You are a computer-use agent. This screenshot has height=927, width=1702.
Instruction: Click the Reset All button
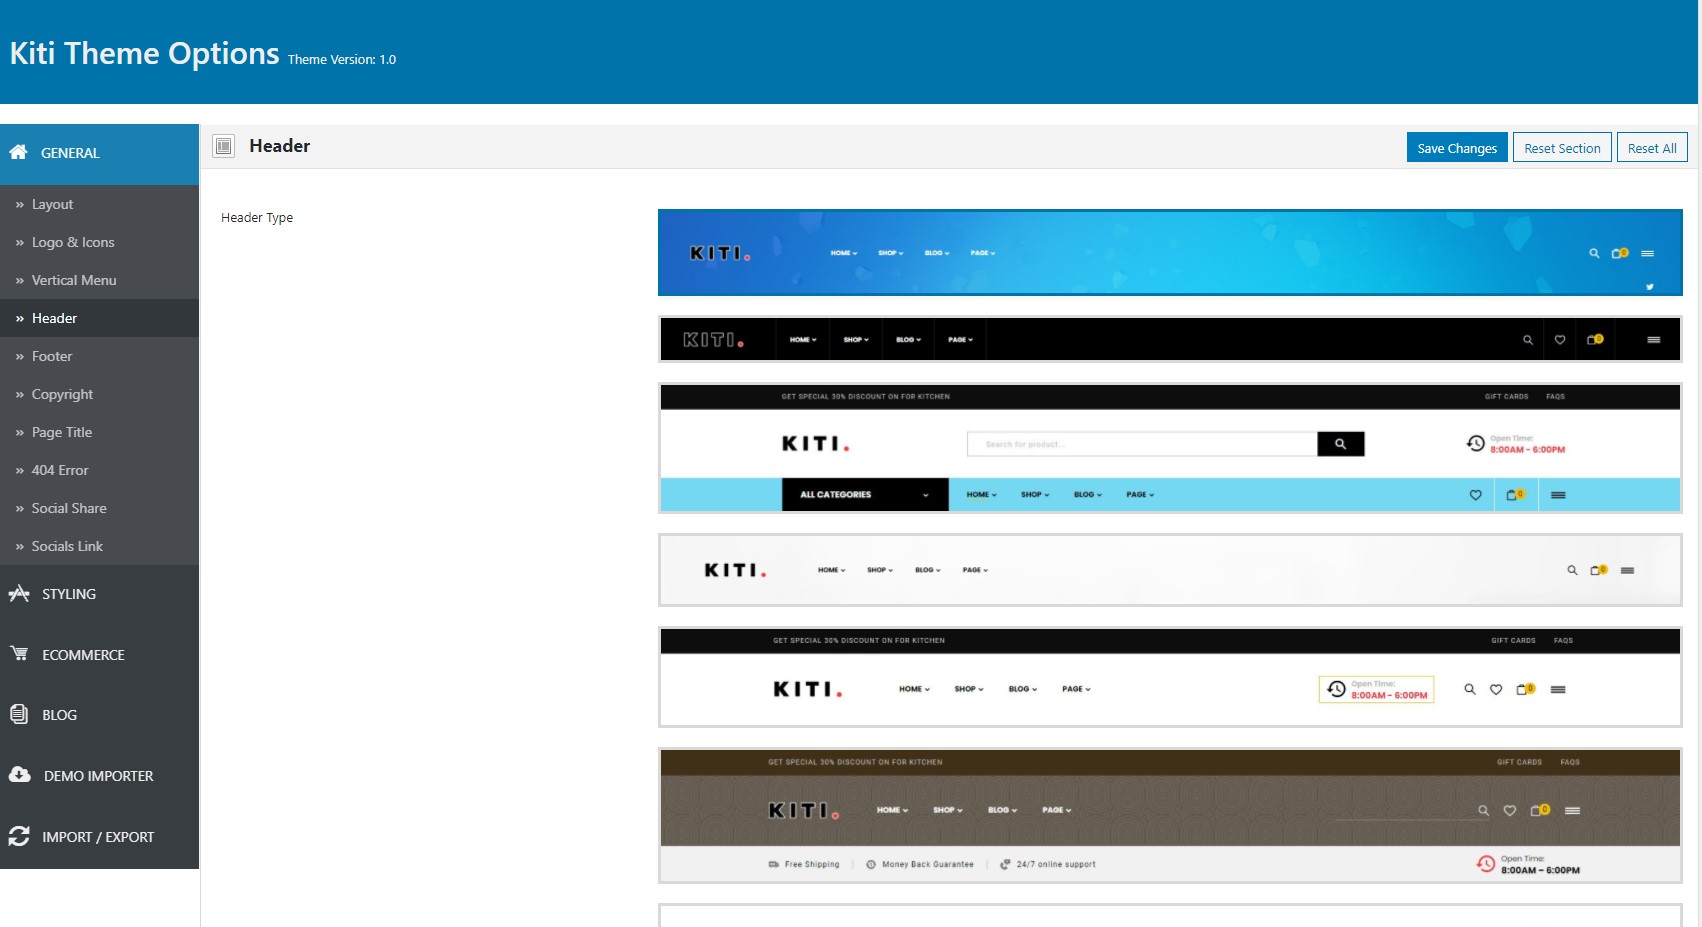[x=1652, y=148]
